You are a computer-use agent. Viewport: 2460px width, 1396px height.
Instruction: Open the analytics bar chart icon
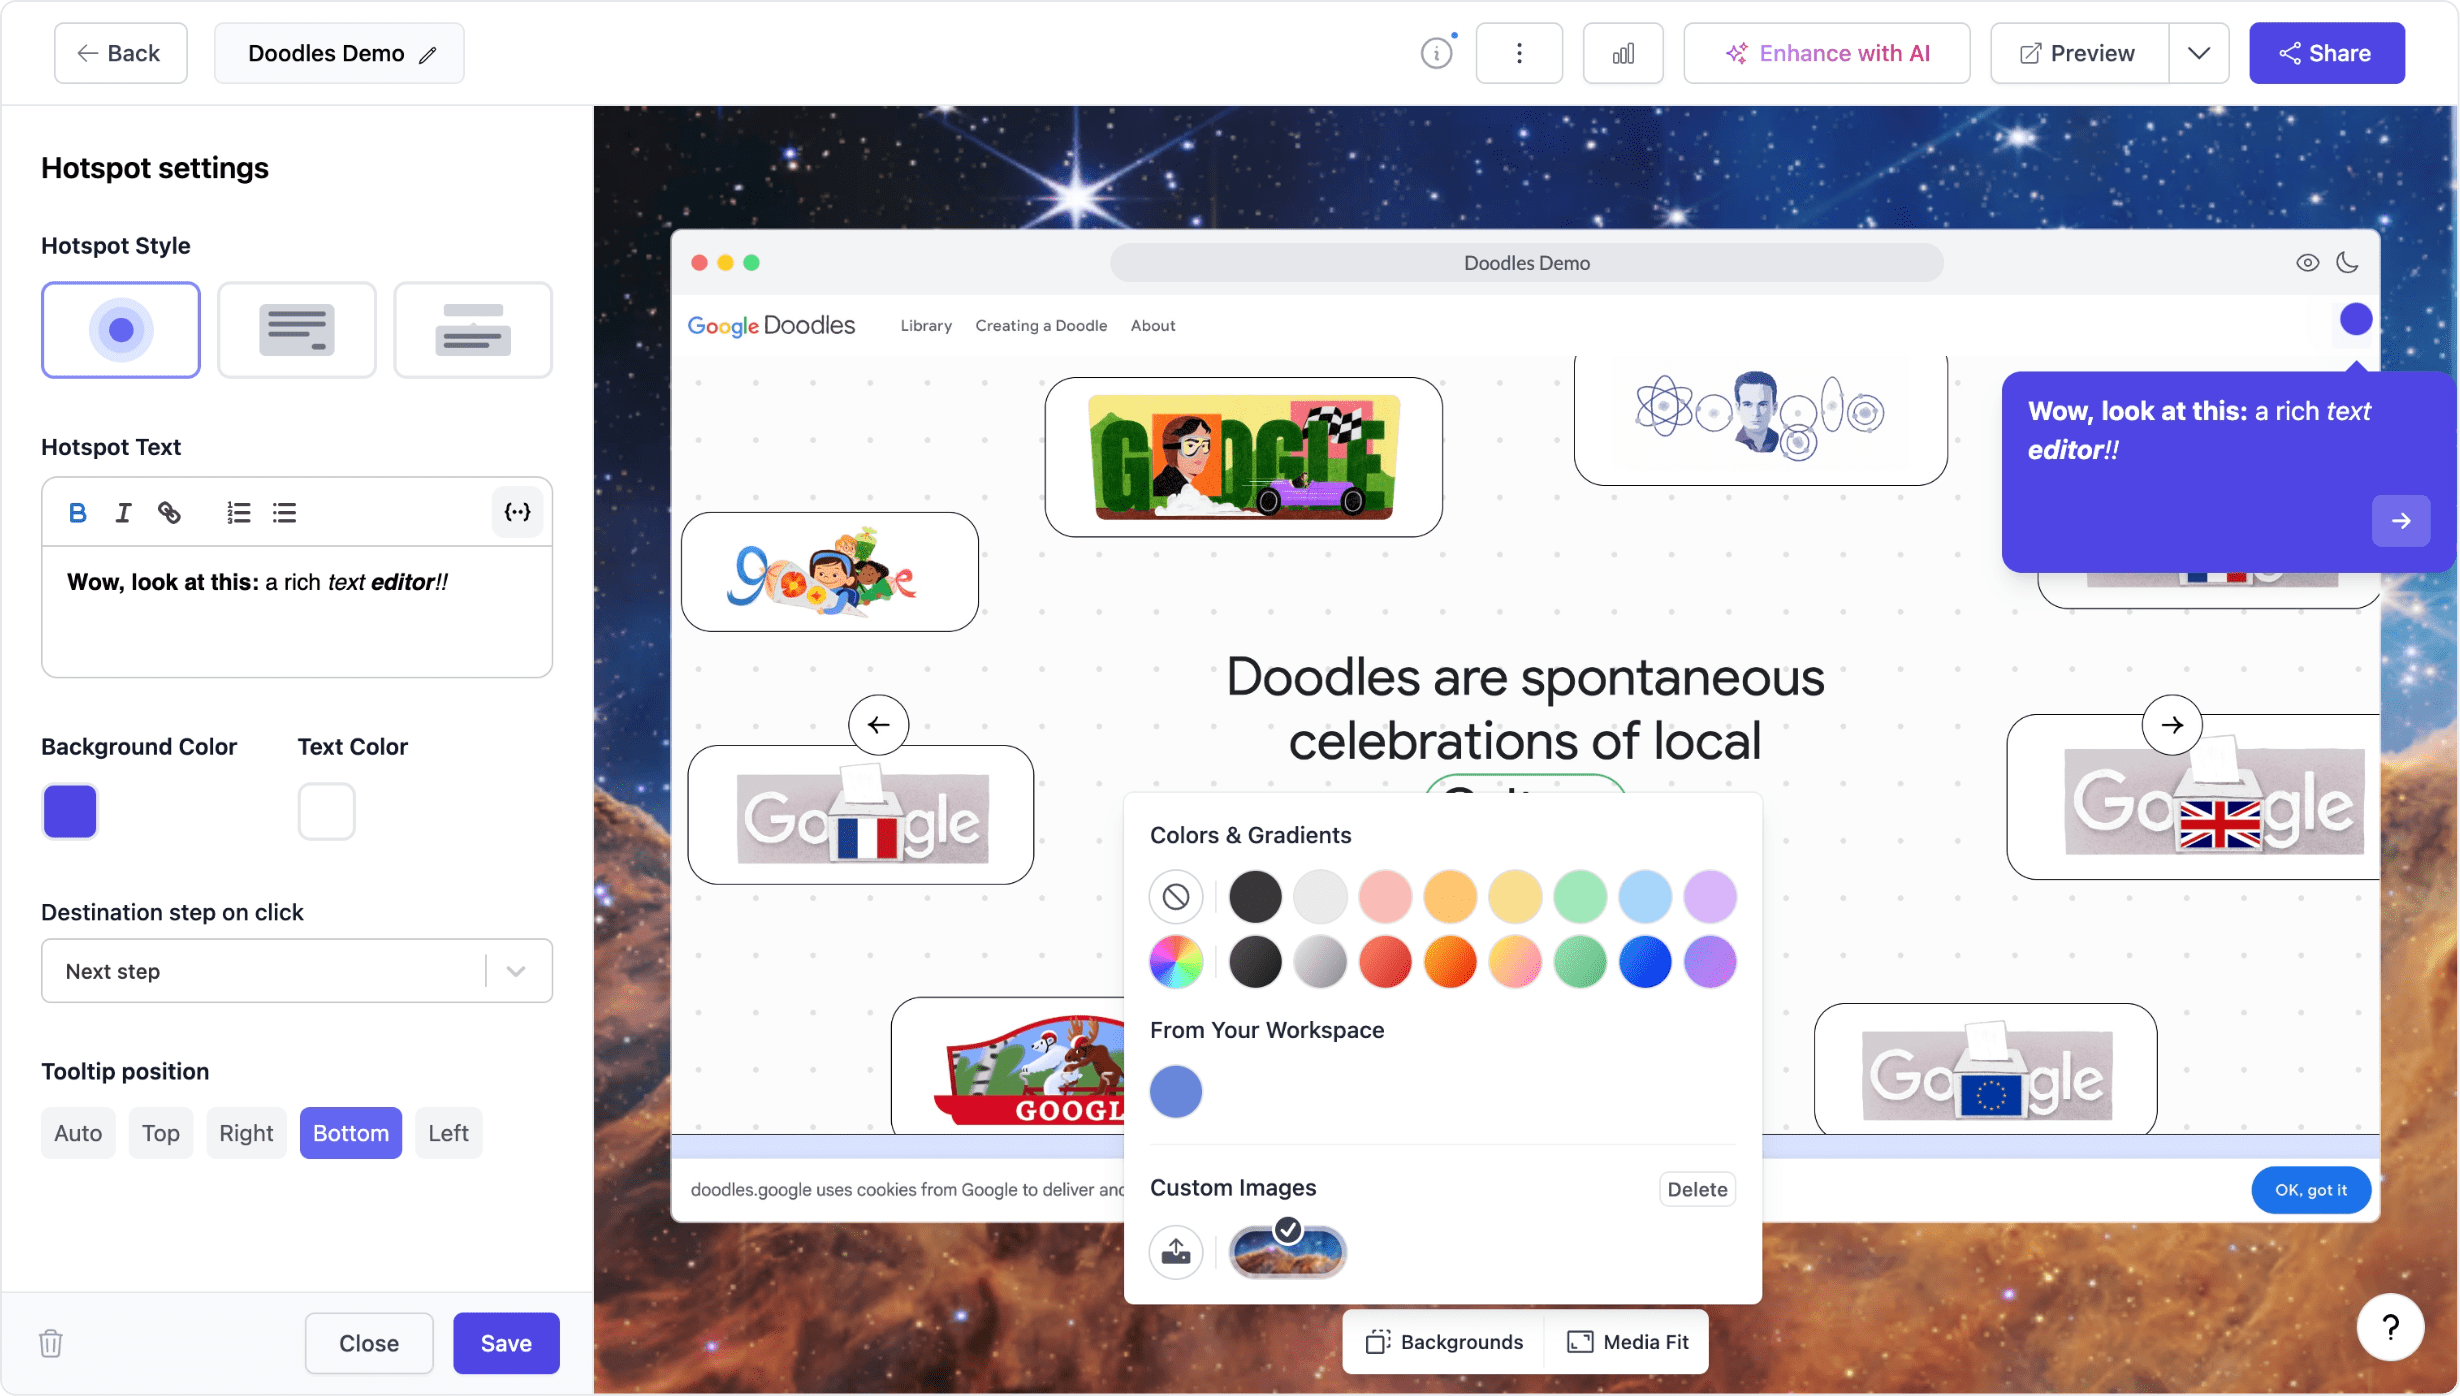[x=1623, y=53]
